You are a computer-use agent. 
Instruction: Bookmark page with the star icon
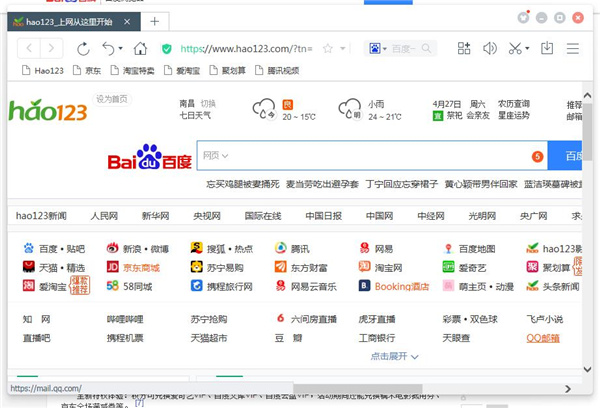tap(328, 49)
